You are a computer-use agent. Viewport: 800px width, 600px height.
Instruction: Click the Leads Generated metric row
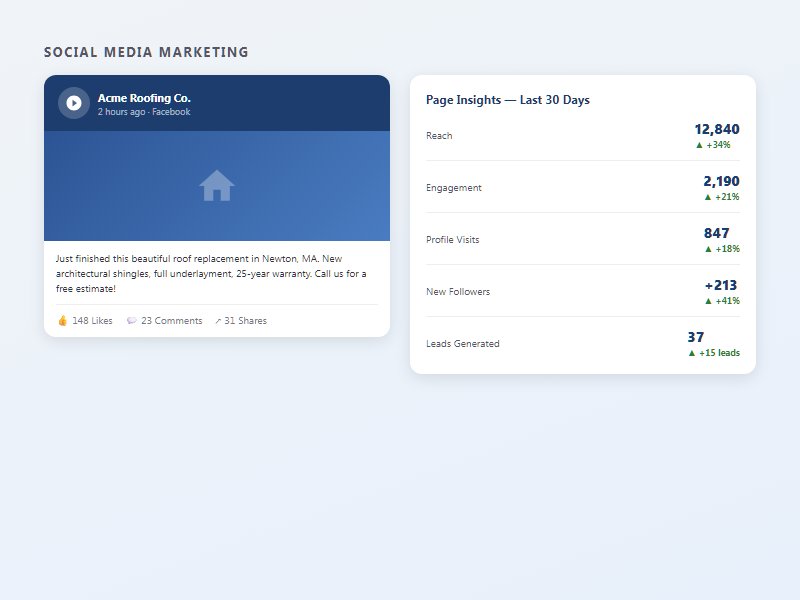tap(462, 343)
